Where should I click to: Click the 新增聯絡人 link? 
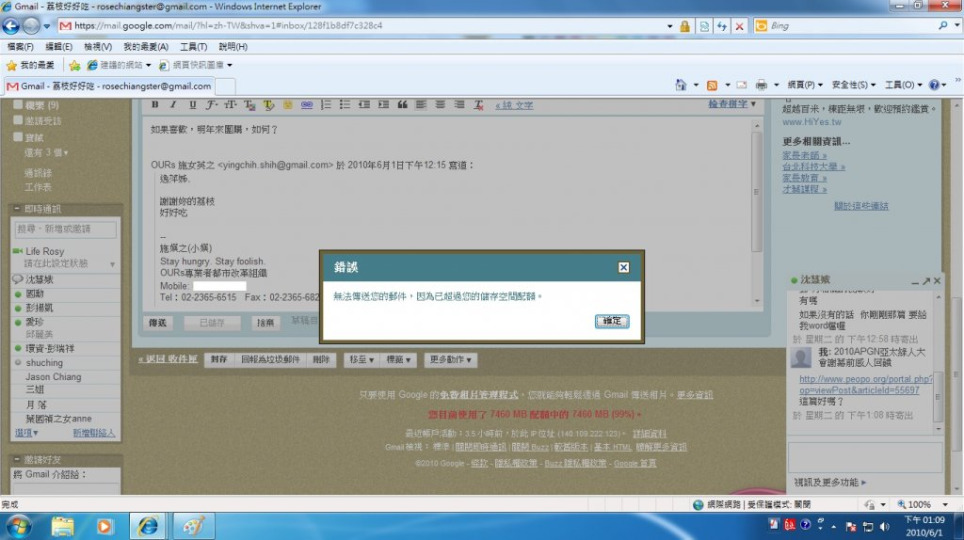pos(93,433)
